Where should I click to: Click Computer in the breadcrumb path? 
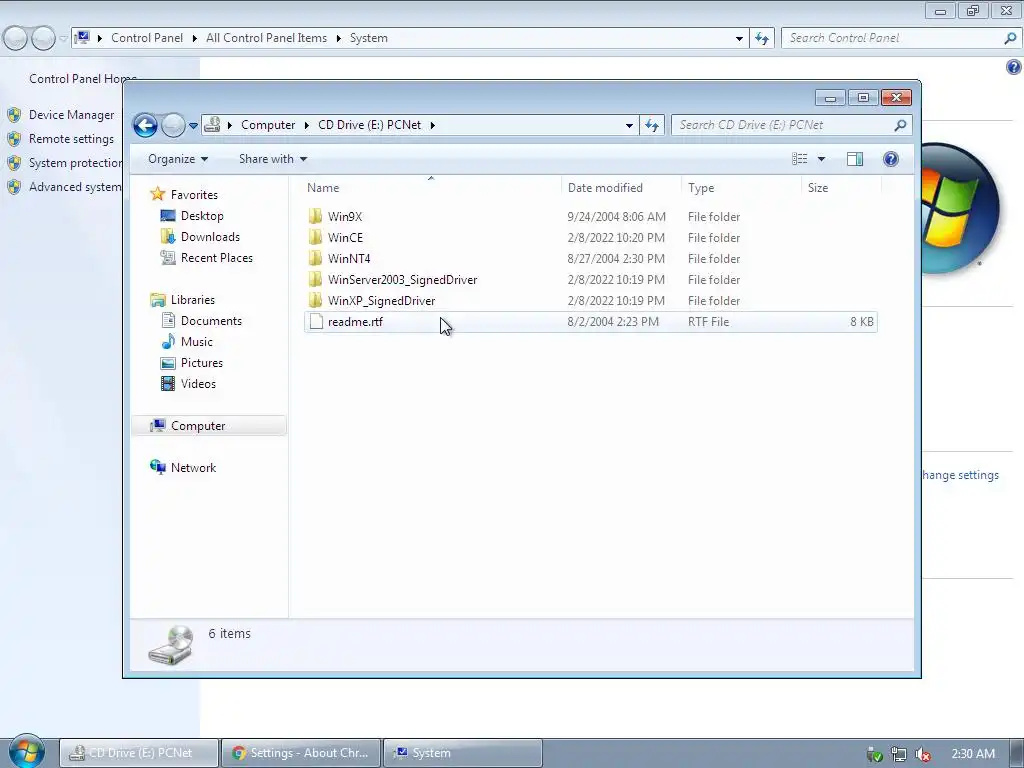(x=268, y=125)
